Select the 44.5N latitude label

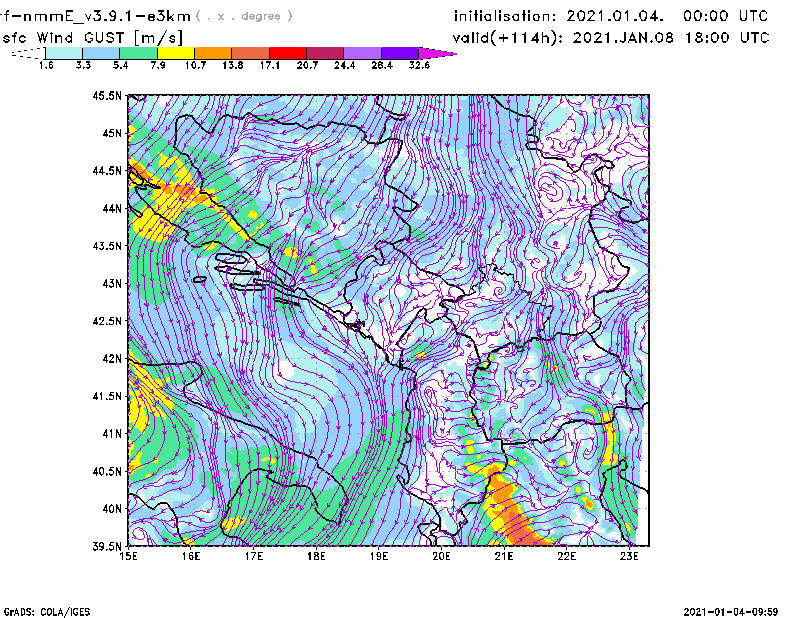pyautogui.click(x=107, y=170)
